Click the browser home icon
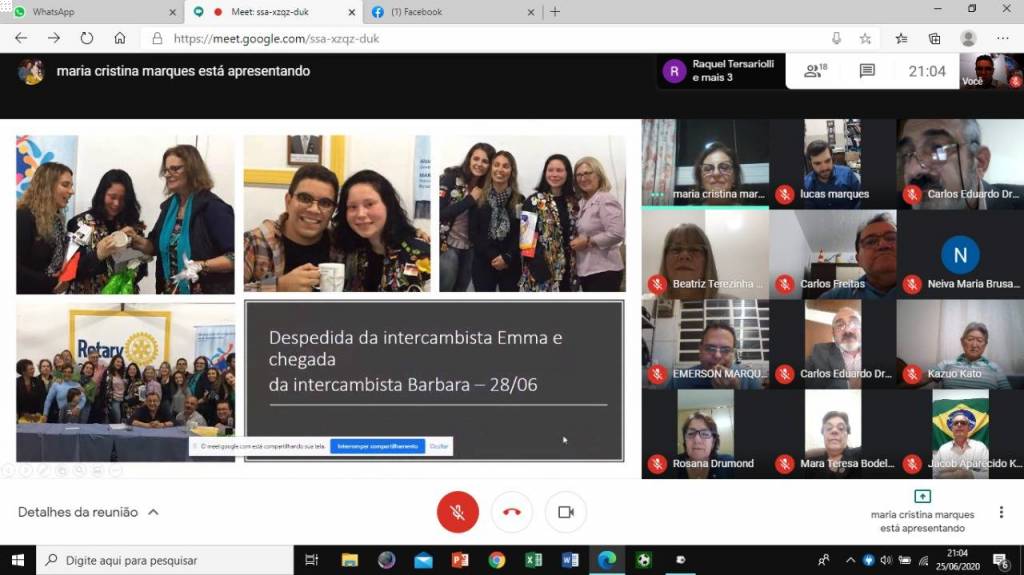1024x575 pixels. tap(120, 38)
